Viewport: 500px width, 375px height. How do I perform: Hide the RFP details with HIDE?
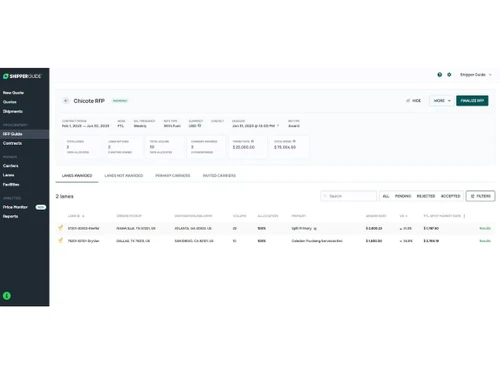414,101
